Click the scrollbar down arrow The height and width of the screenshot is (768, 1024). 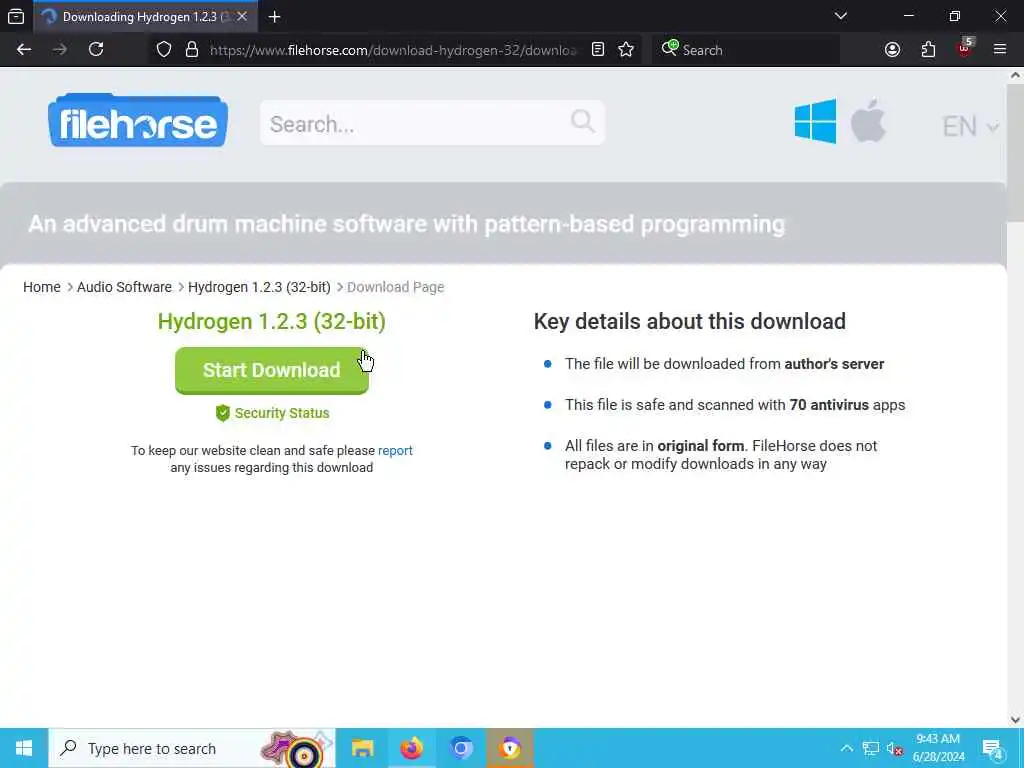click(x=1015, y=720)
